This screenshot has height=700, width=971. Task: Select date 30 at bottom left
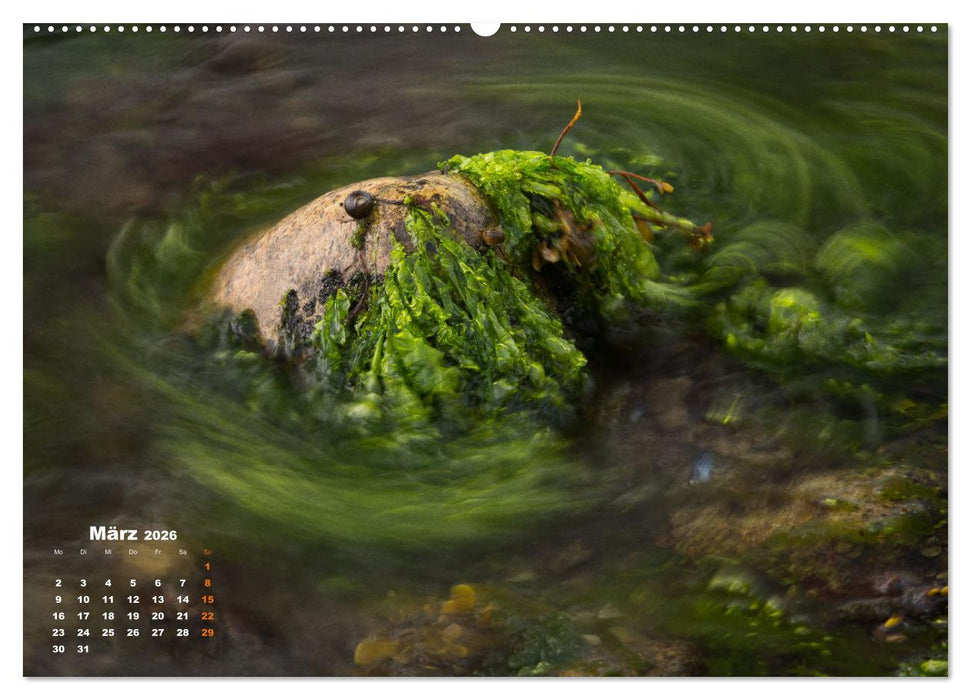pyautogui.click(x=57, y=649)
